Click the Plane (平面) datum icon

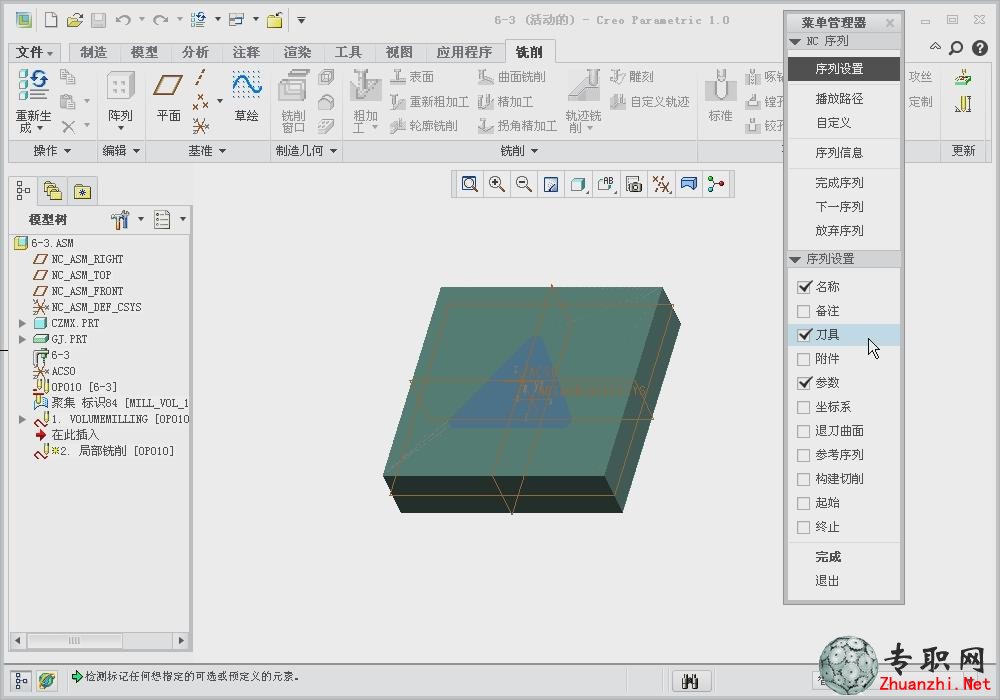[x=168, y=85]
